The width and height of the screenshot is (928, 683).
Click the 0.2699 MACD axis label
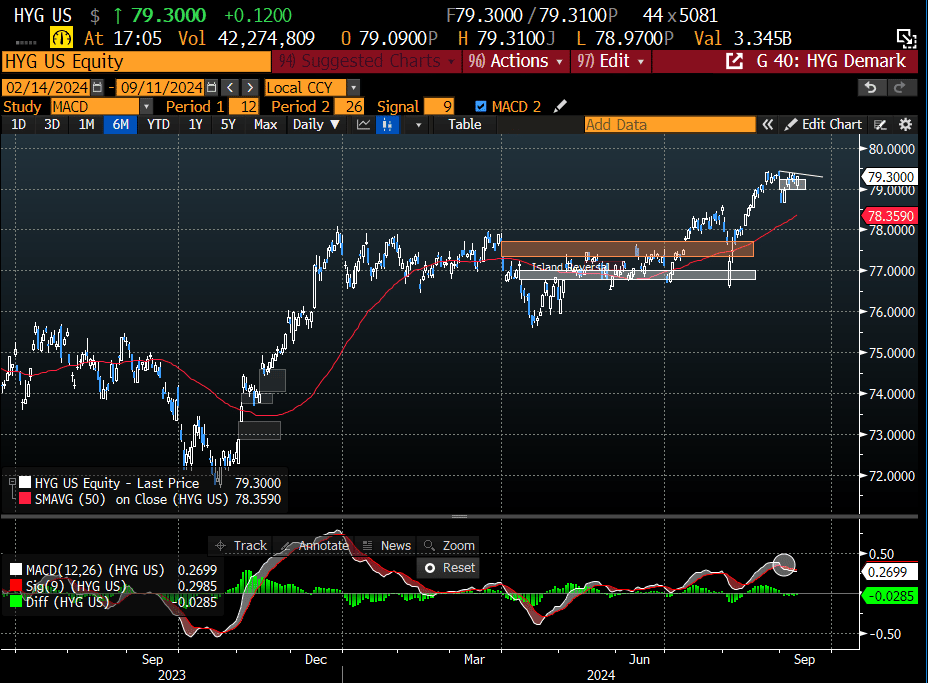pyautogui.click(x=890, y=572)
